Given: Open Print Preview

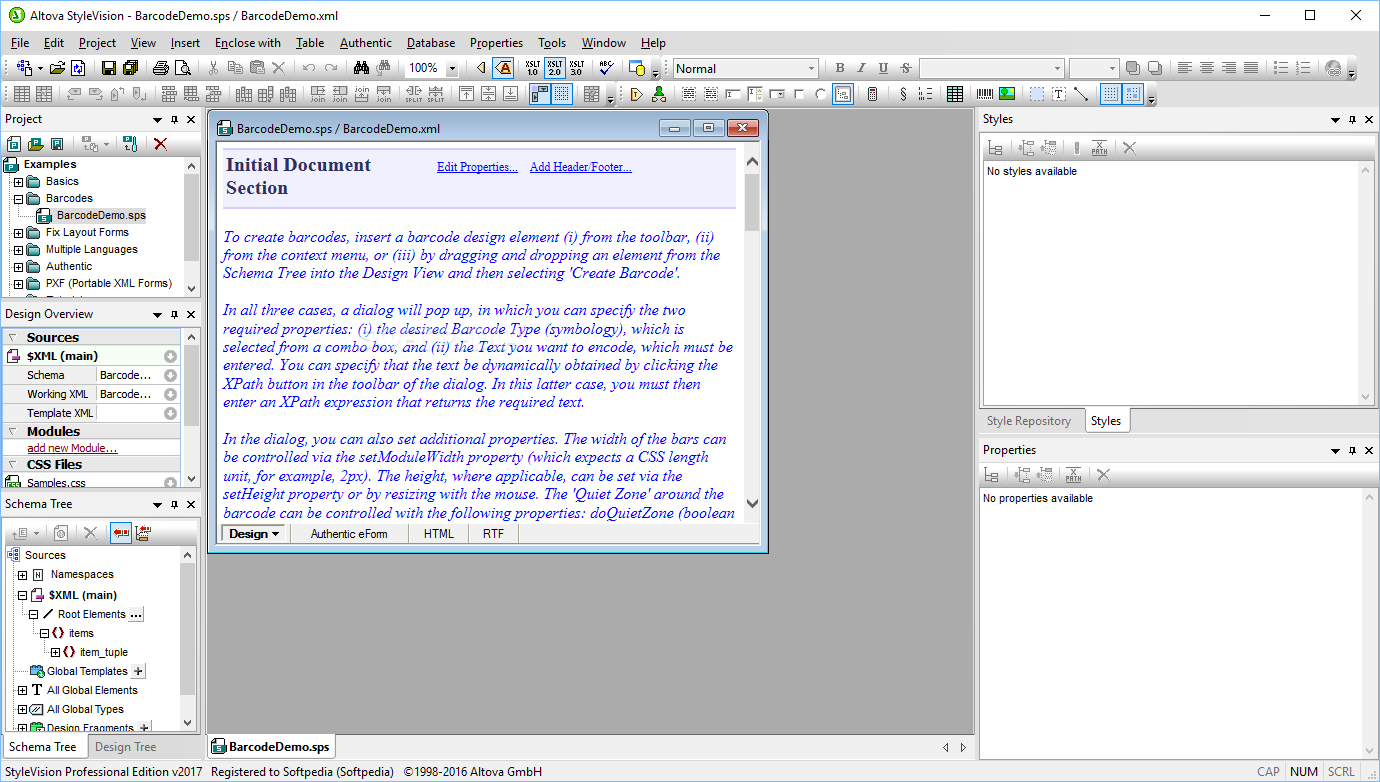Looking at the screenshot, I should (182, 68).
